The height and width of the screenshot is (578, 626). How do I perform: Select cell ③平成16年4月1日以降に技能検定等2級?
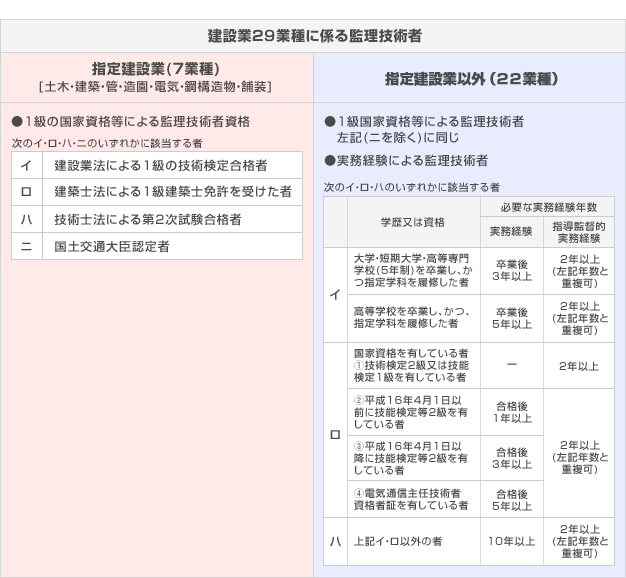tap(414, 458)
